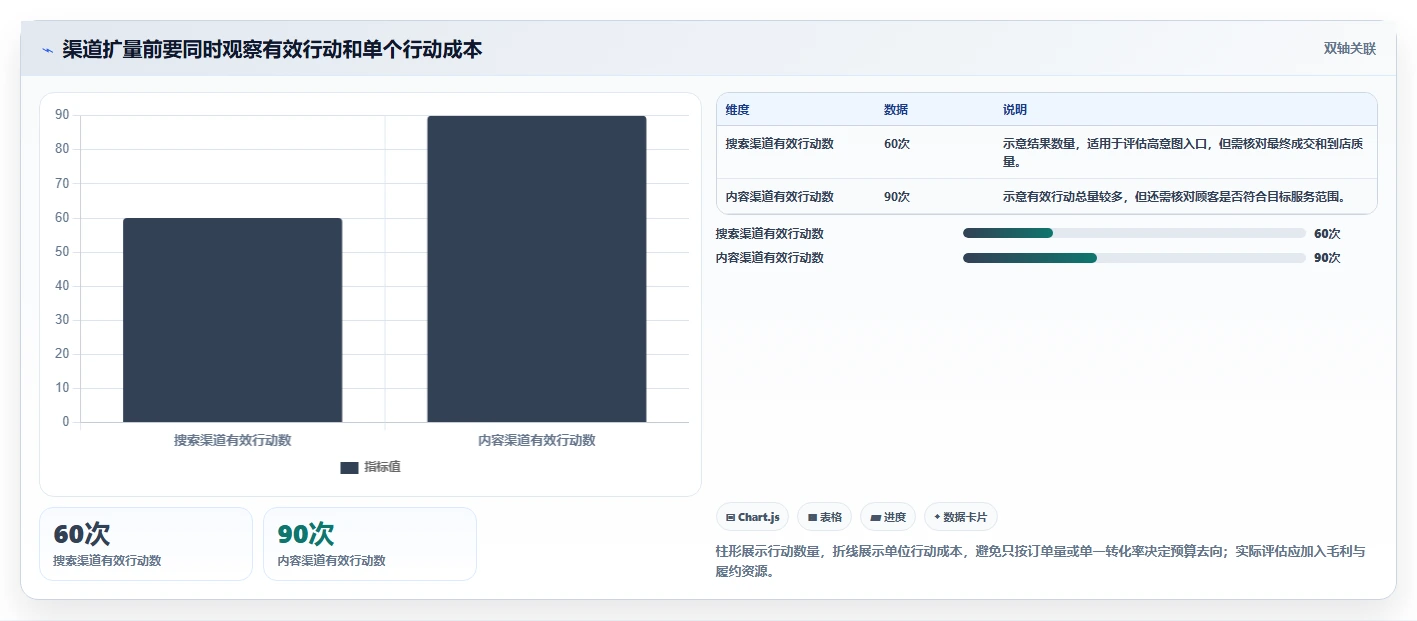Image resolution: width=1417 pixels, height=621 pixels.
Task: Click the 内容渠道有效行动数 progress label
Action: 770,258
